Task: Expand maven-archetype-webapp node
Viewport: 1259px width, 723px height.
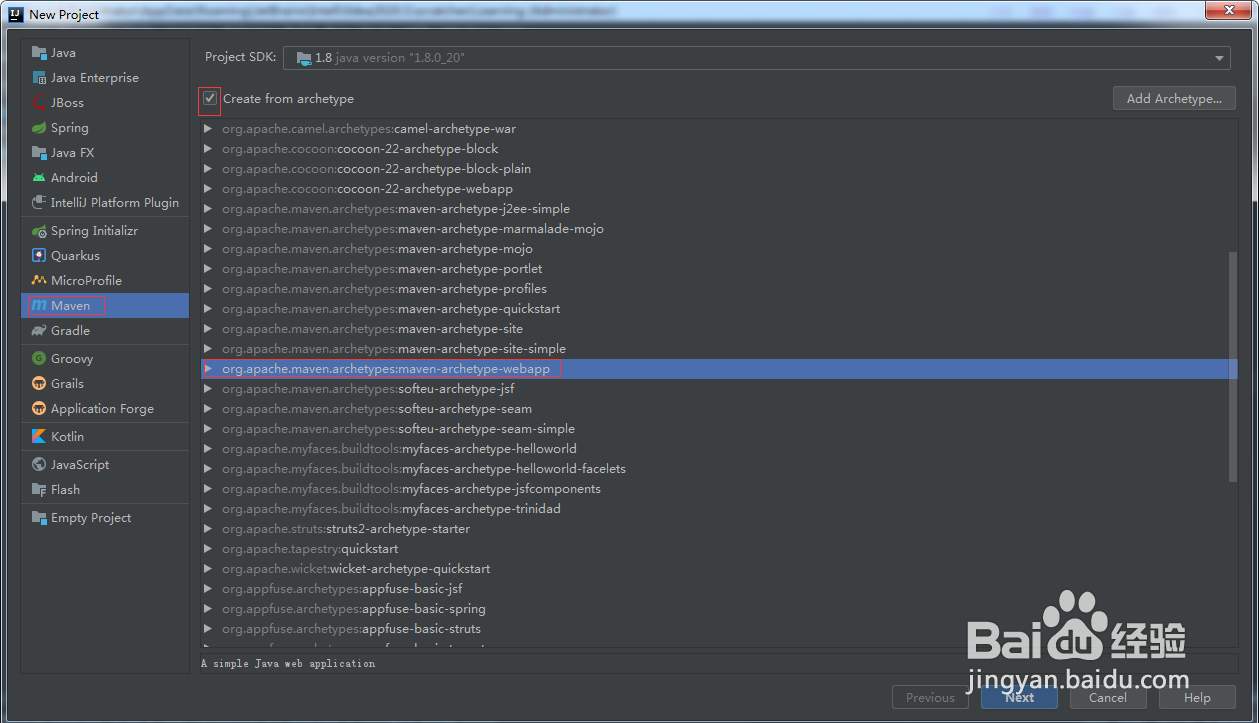Action: tap(208, 369)
